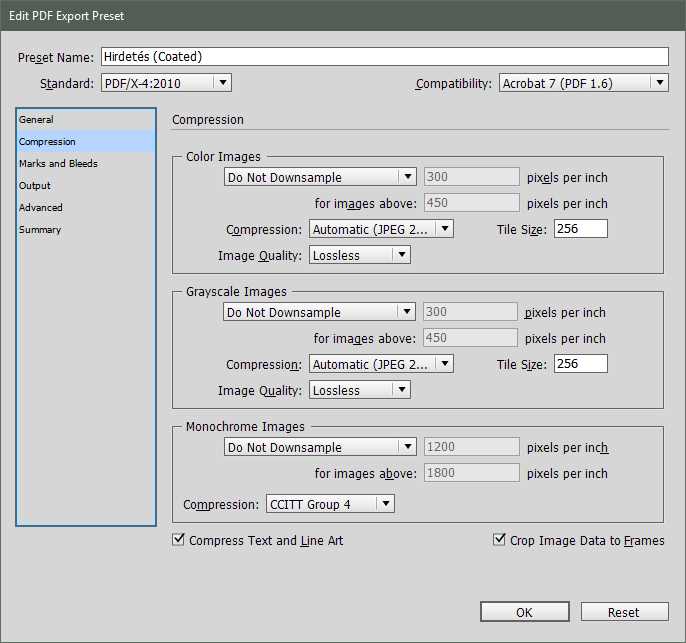This screenshot has width=686, height=643.
Task: Go to the Output section
Action: tap(35, 186)
